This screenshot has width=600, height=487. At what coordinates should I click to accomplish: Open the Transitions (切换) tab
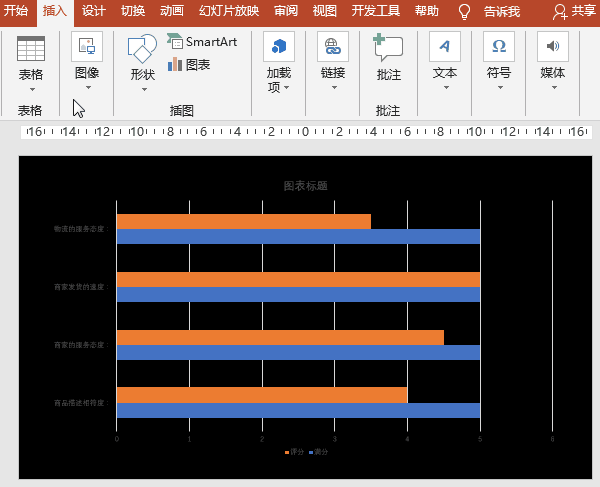pos(133,11)
